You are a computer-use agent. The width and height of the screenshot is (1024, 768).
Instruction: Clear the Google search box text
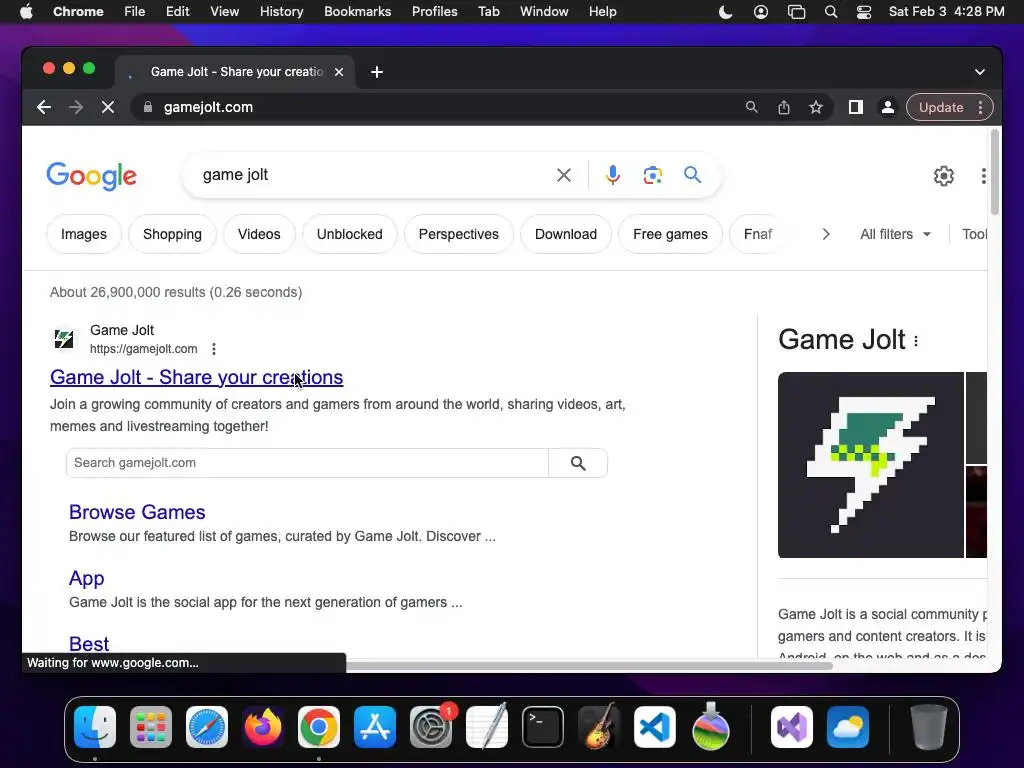[564, 175]
